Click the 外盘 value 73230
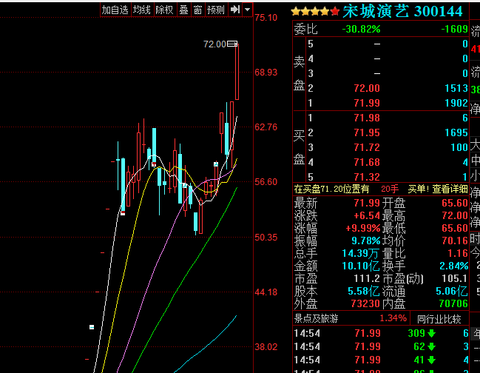Viewport: 480px width, 373px height. pos(365,304)
